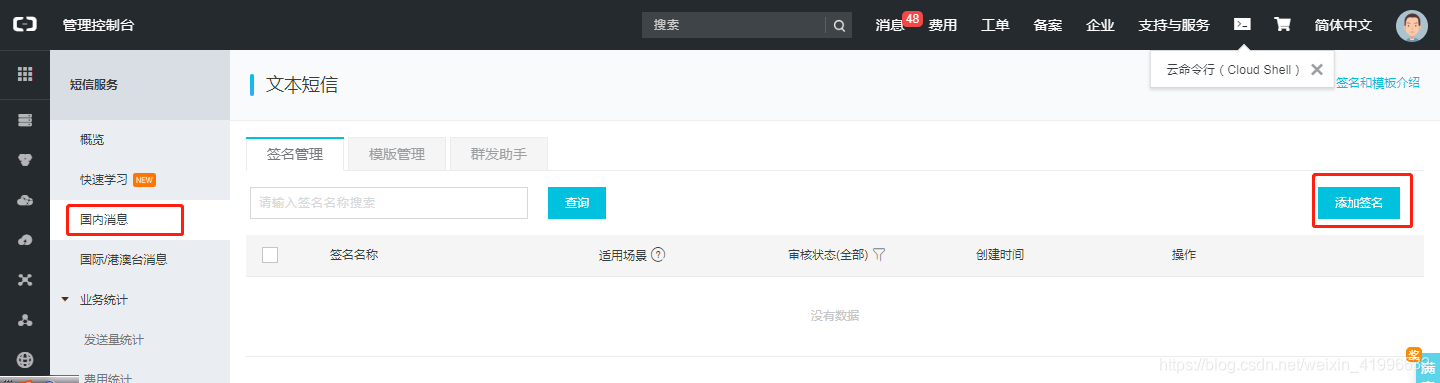Click the 短信服务 sidebar heading

(94, 85)
